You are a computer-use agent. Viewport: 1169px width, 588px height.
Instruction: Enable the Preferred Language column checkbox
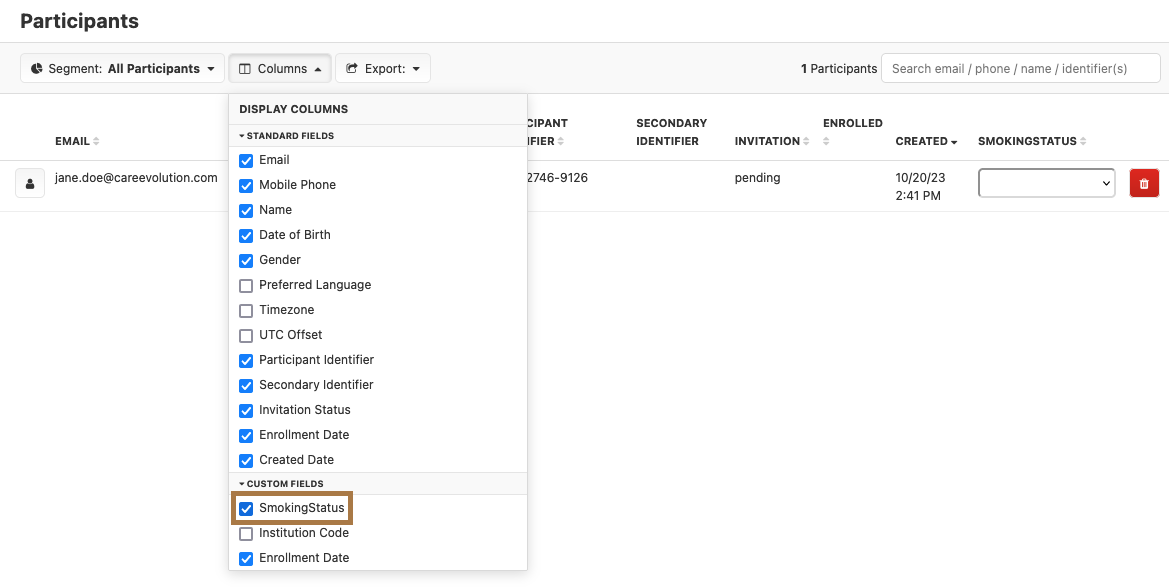[x=246, y=285]
